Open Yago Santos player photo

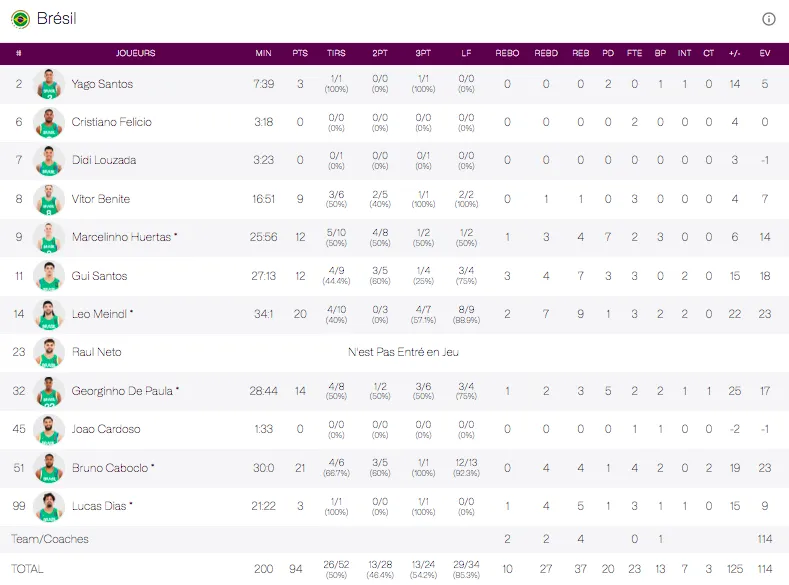point(48,84)
